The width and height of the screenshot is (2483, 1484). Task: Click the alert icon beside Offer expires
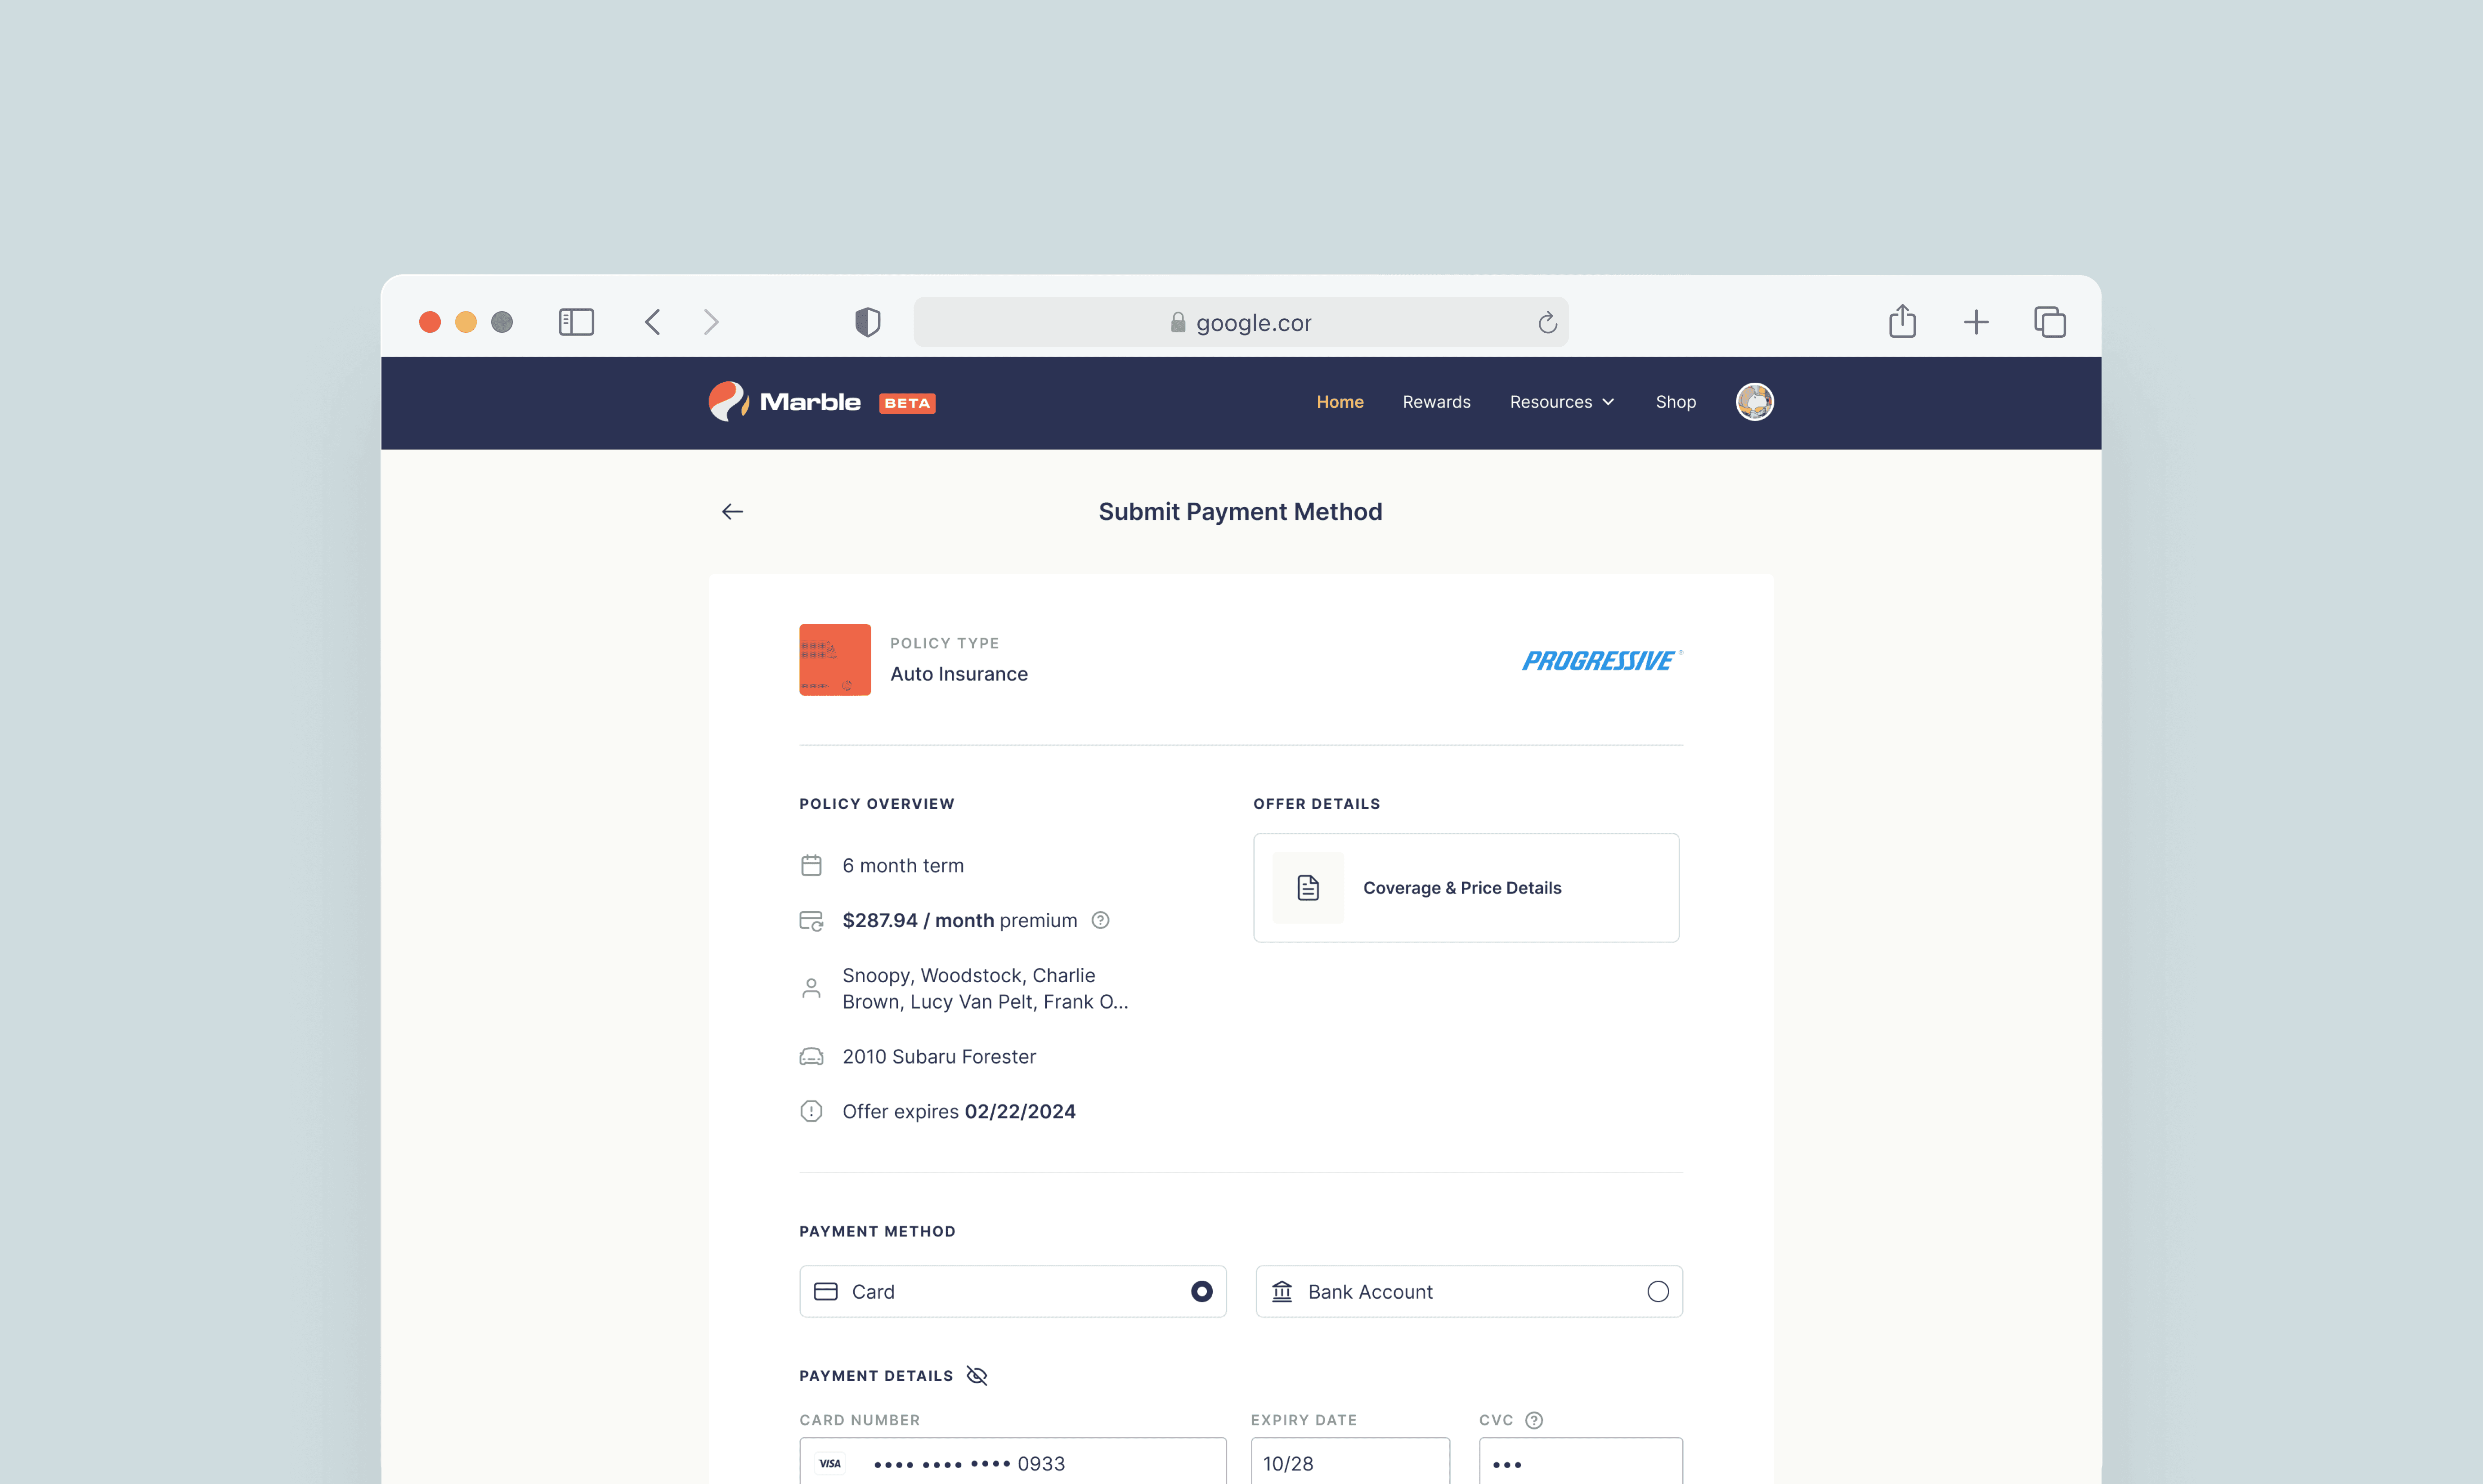point(811,1112)
